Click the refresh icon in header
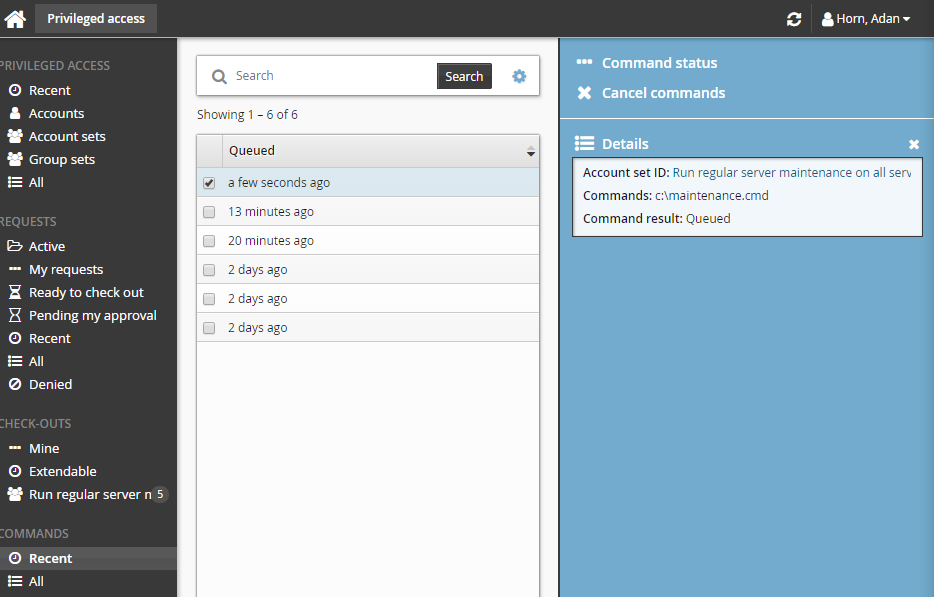 pos(794,19)
